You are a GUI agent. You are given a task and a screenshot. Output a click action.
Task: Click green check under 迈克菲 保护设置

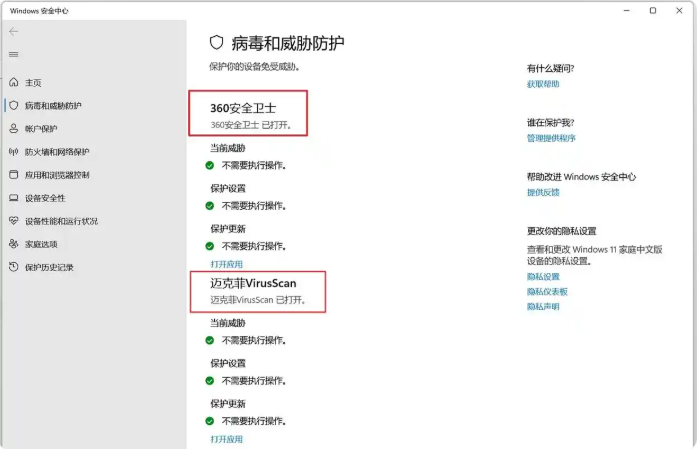(x=210, y=381)
